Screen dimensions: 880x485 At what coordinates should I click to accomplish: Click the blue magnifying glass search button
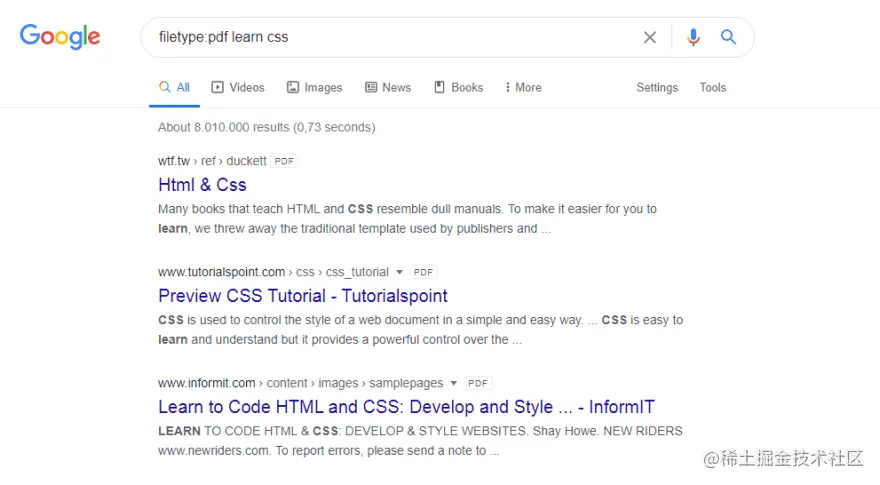coord(729,37)
